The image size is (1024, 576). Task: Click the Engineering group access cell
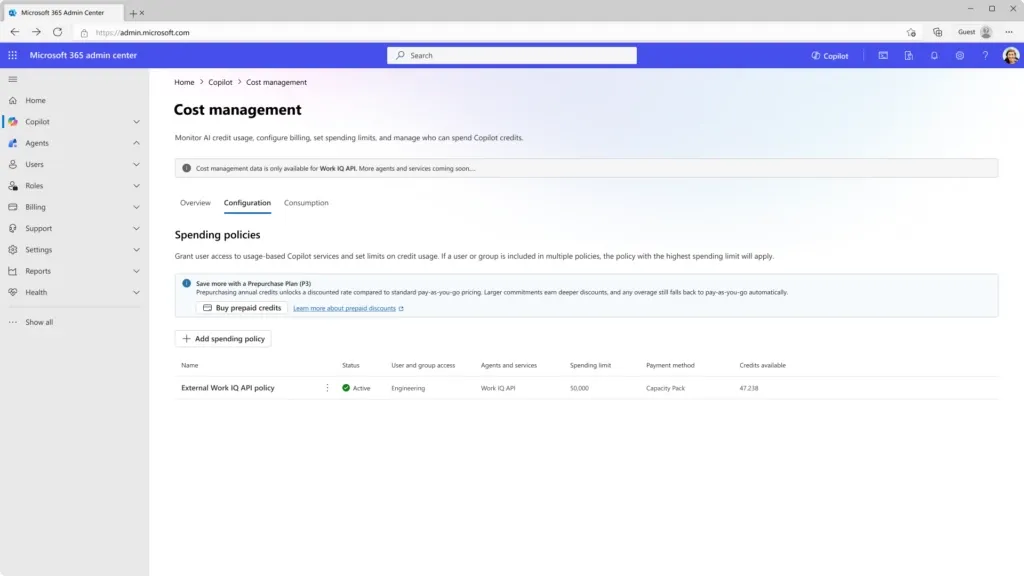click(x=408, y=388)
